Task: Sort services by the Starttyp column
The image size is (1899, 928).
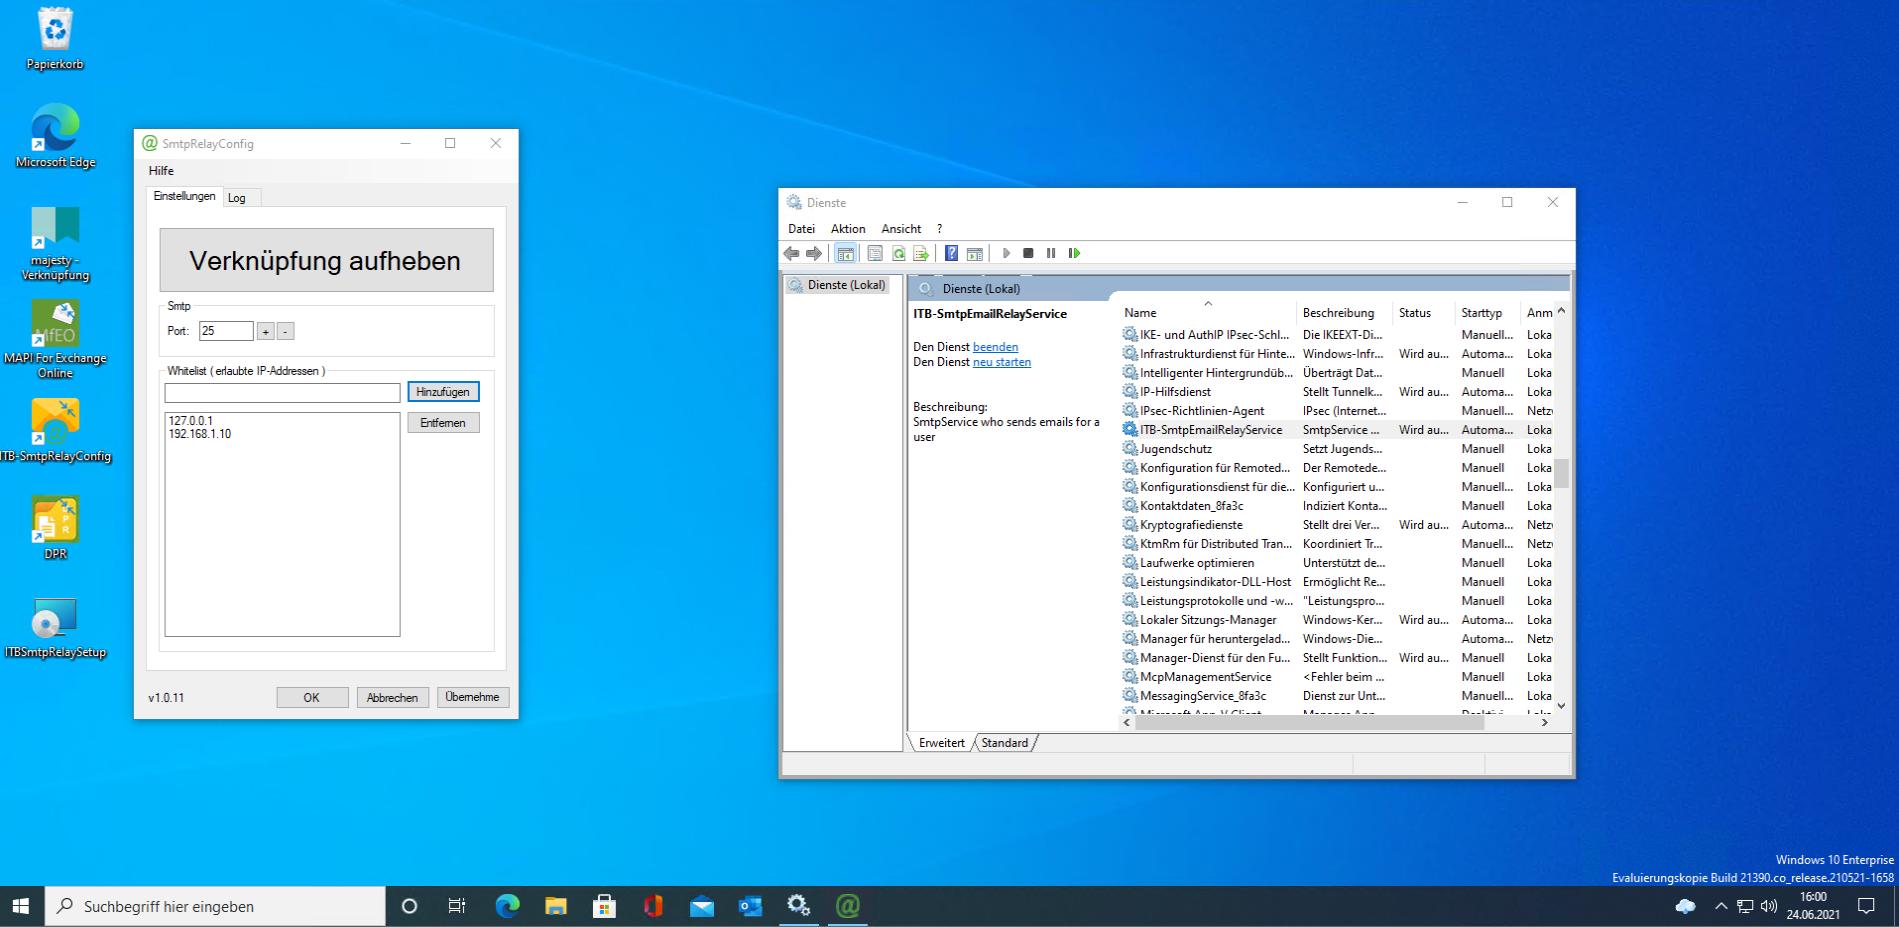Action: click(x=1481, y=313)
